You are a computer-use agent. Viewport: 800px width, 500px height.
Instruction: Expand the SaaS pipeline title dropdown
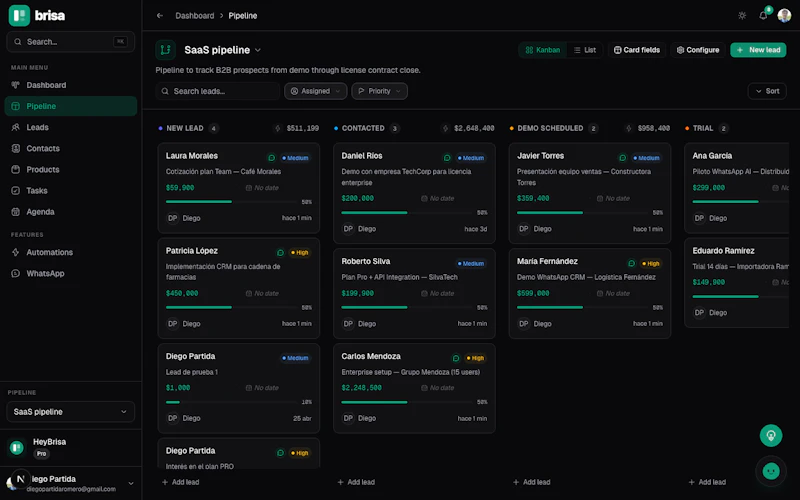[258, 50]
